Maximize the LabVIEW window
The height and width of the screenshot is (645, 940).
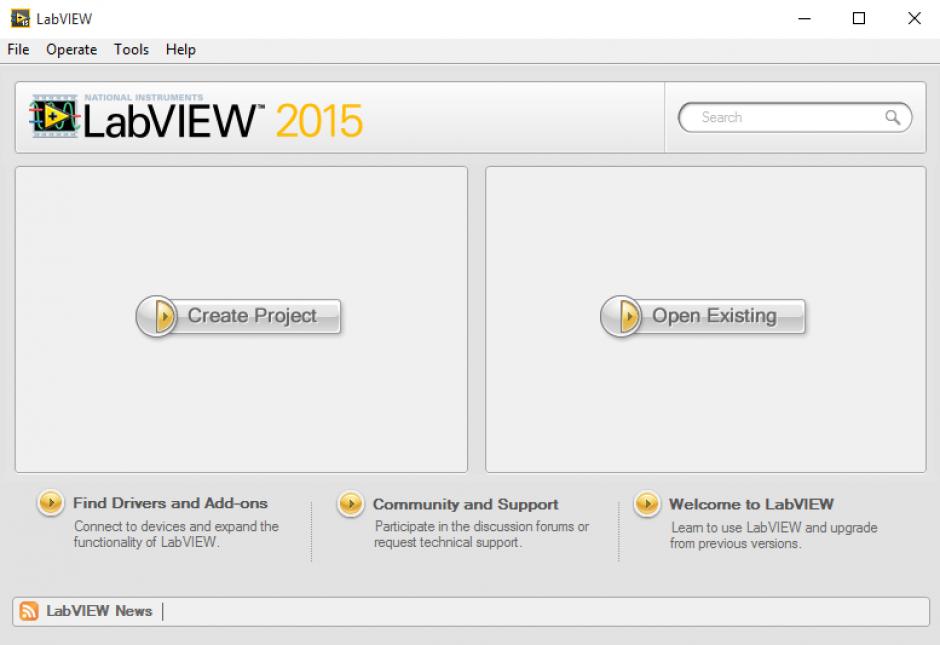click(859, 19)
